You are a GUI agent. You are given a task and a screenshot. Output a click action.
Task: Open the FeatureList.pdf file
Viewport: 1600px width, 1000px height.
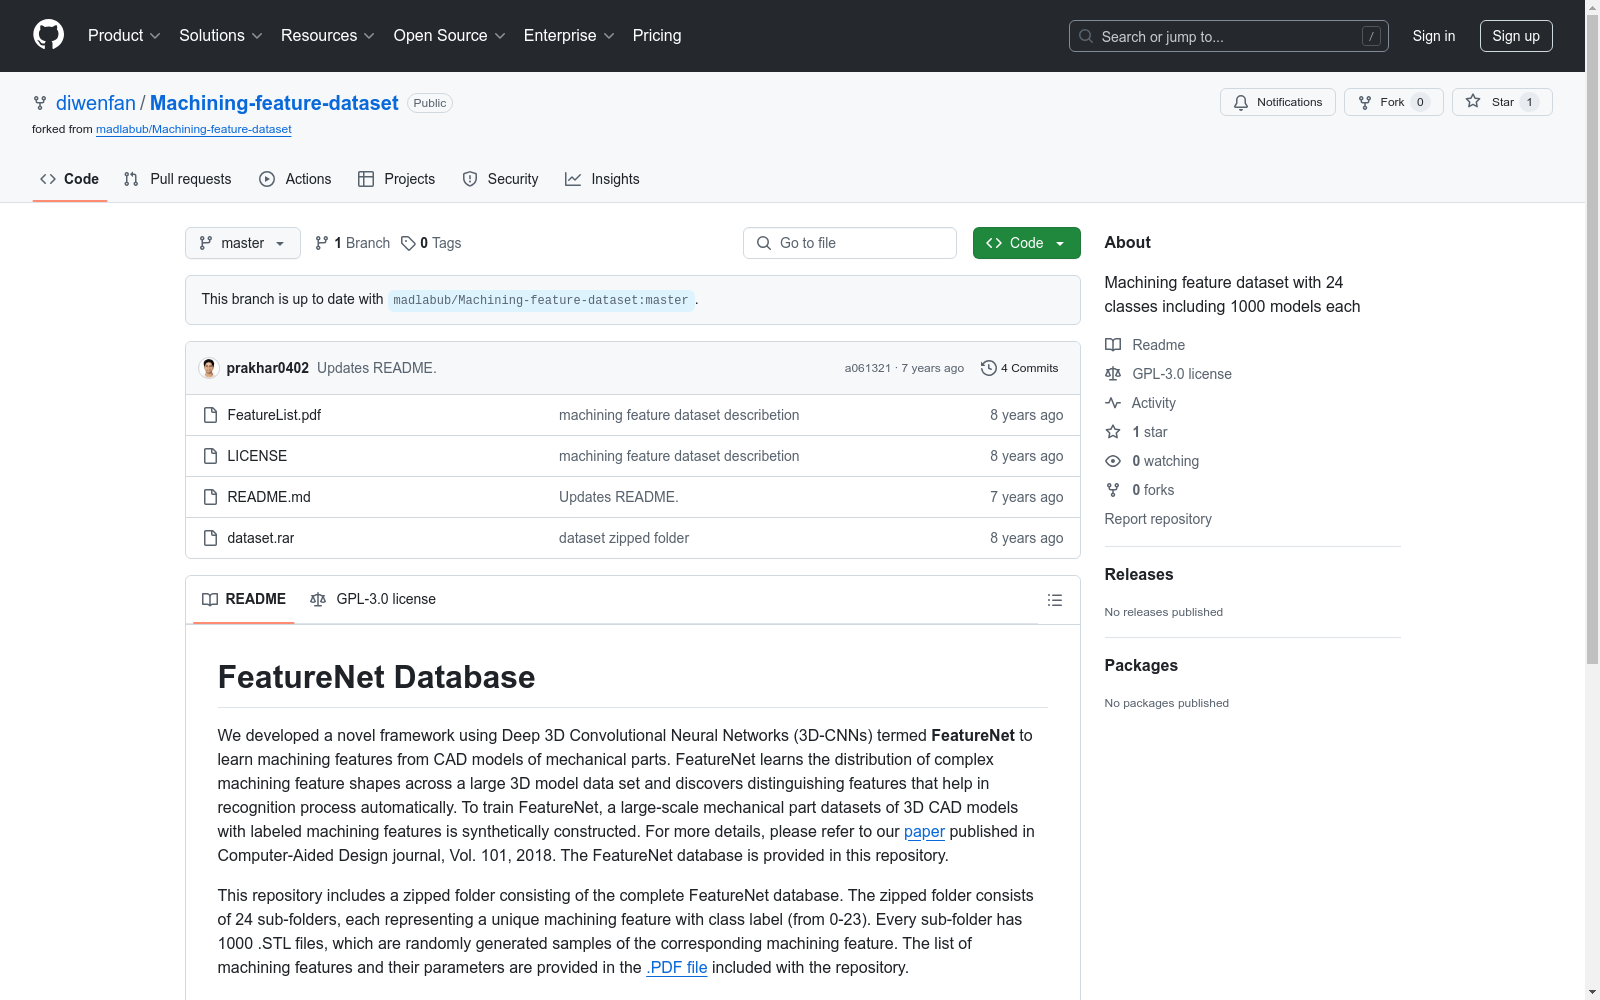point(274,415)
